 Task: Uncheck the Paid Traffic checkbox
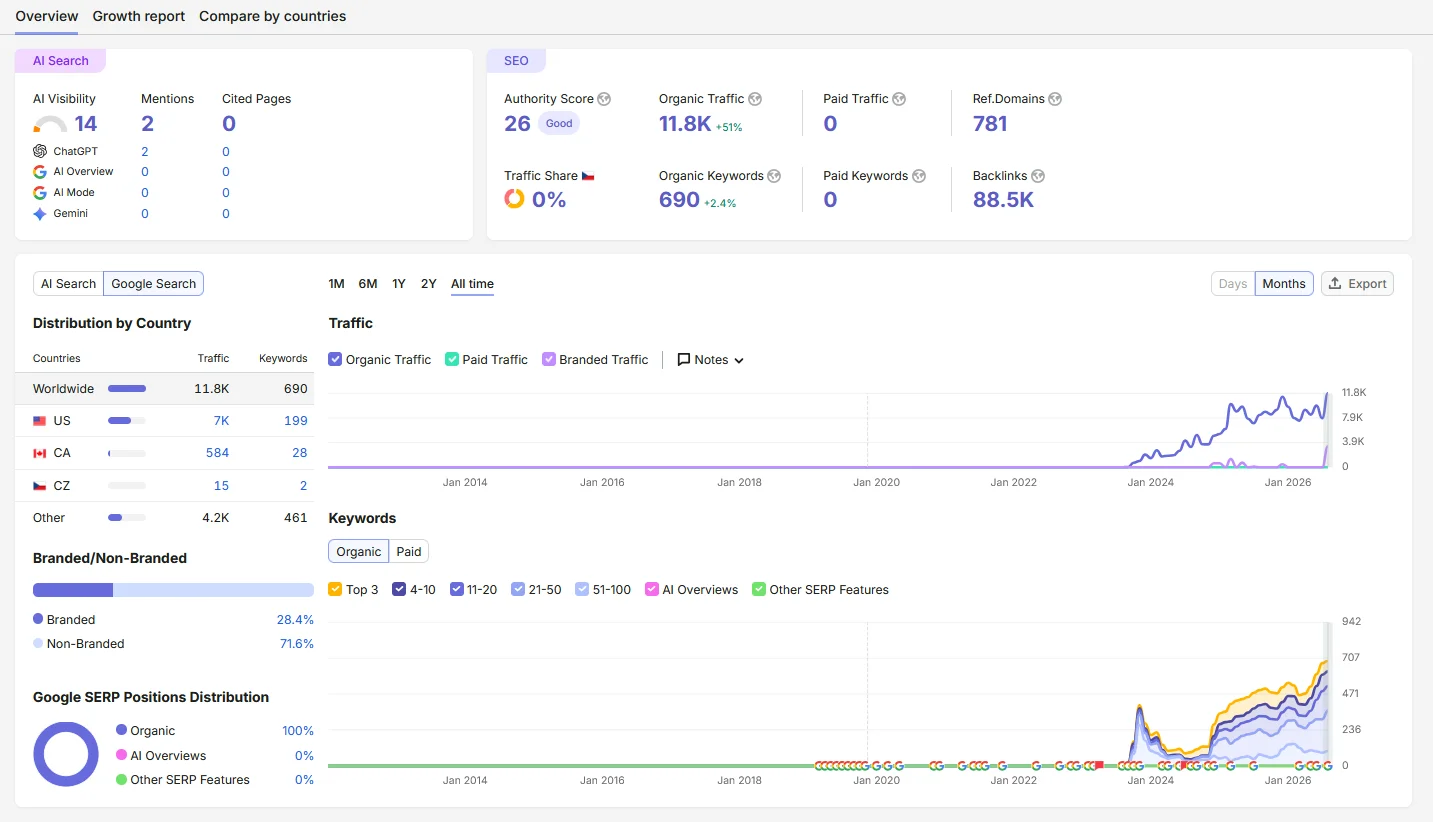[x=452, y=359]
